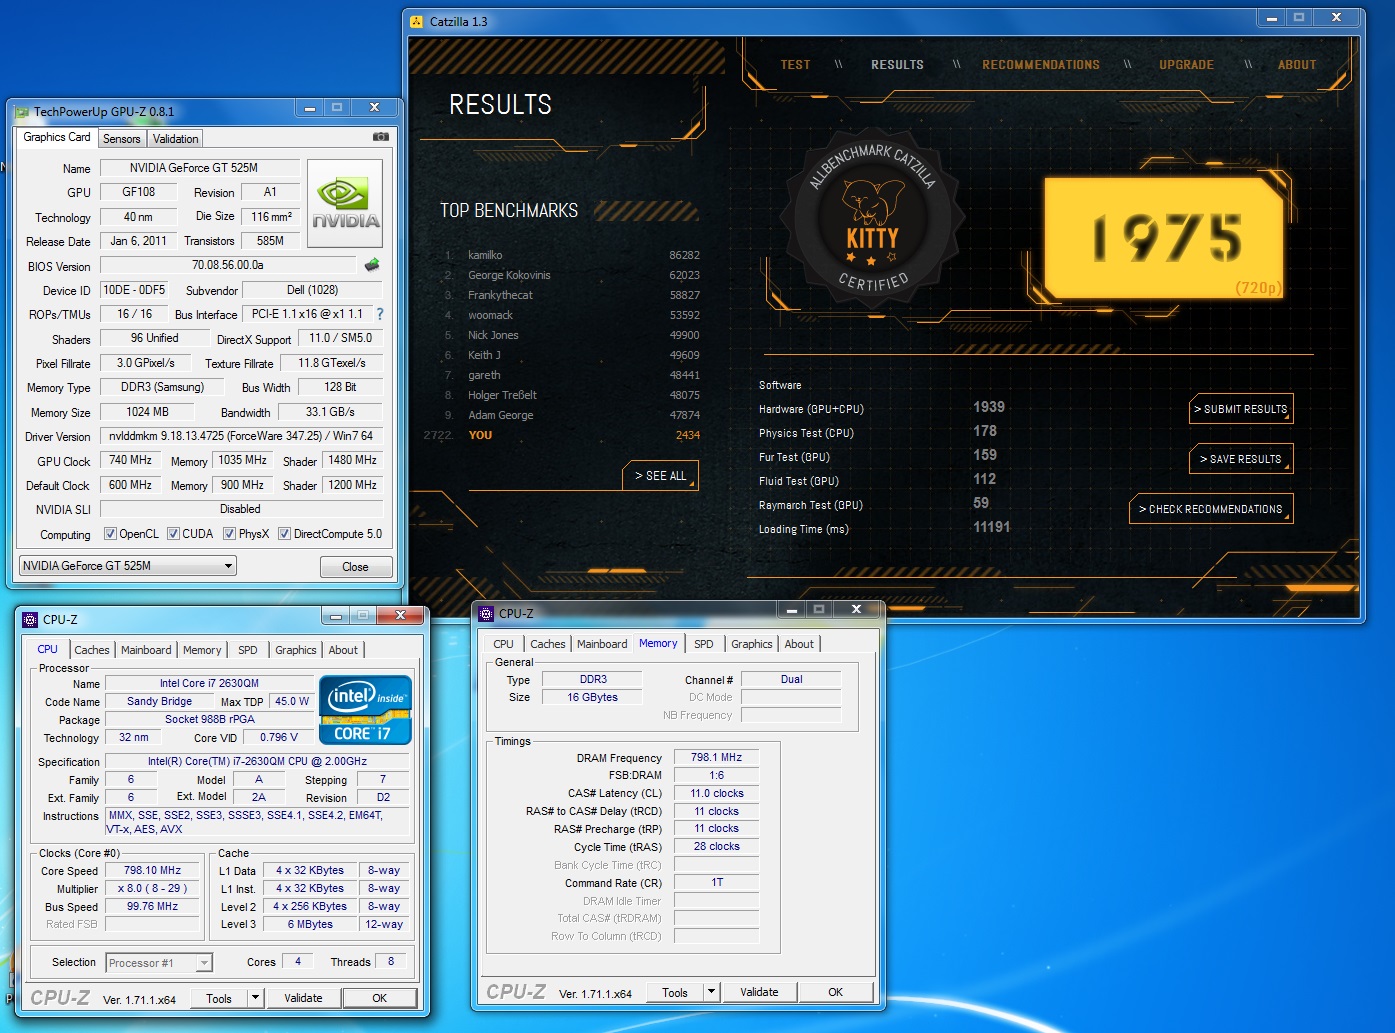Image resolution: width=1395 pixels, height=1033 pixels.
Task: Click the Memory CPU-Z window title icon
Action: (x=487, y=613)
